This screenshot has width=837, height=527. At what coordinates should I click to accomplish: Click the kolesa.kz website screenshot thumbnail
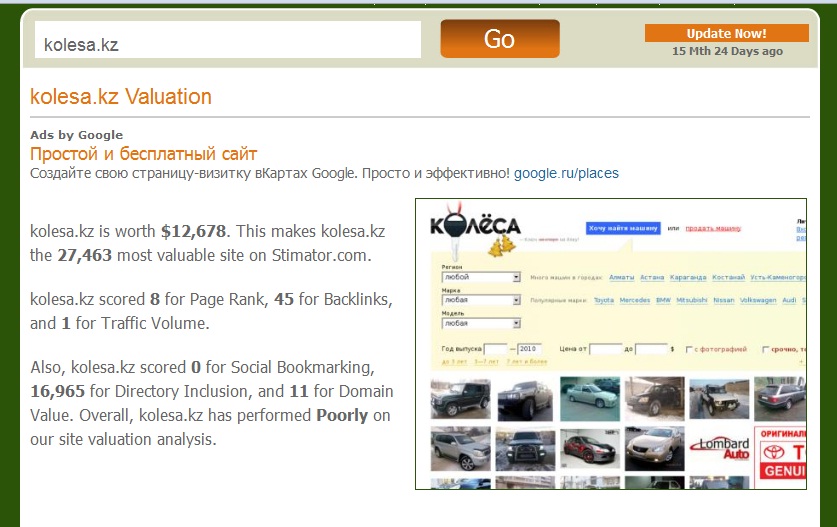point(611,344)
